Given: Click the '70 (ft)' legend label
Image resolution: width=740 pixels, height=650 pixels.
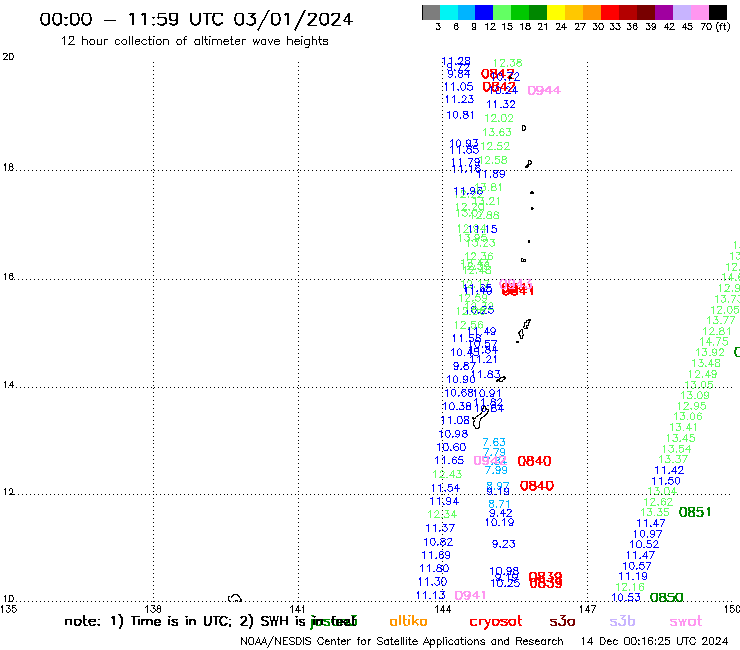Looking at the screenshot, I should tap(715, 27).
